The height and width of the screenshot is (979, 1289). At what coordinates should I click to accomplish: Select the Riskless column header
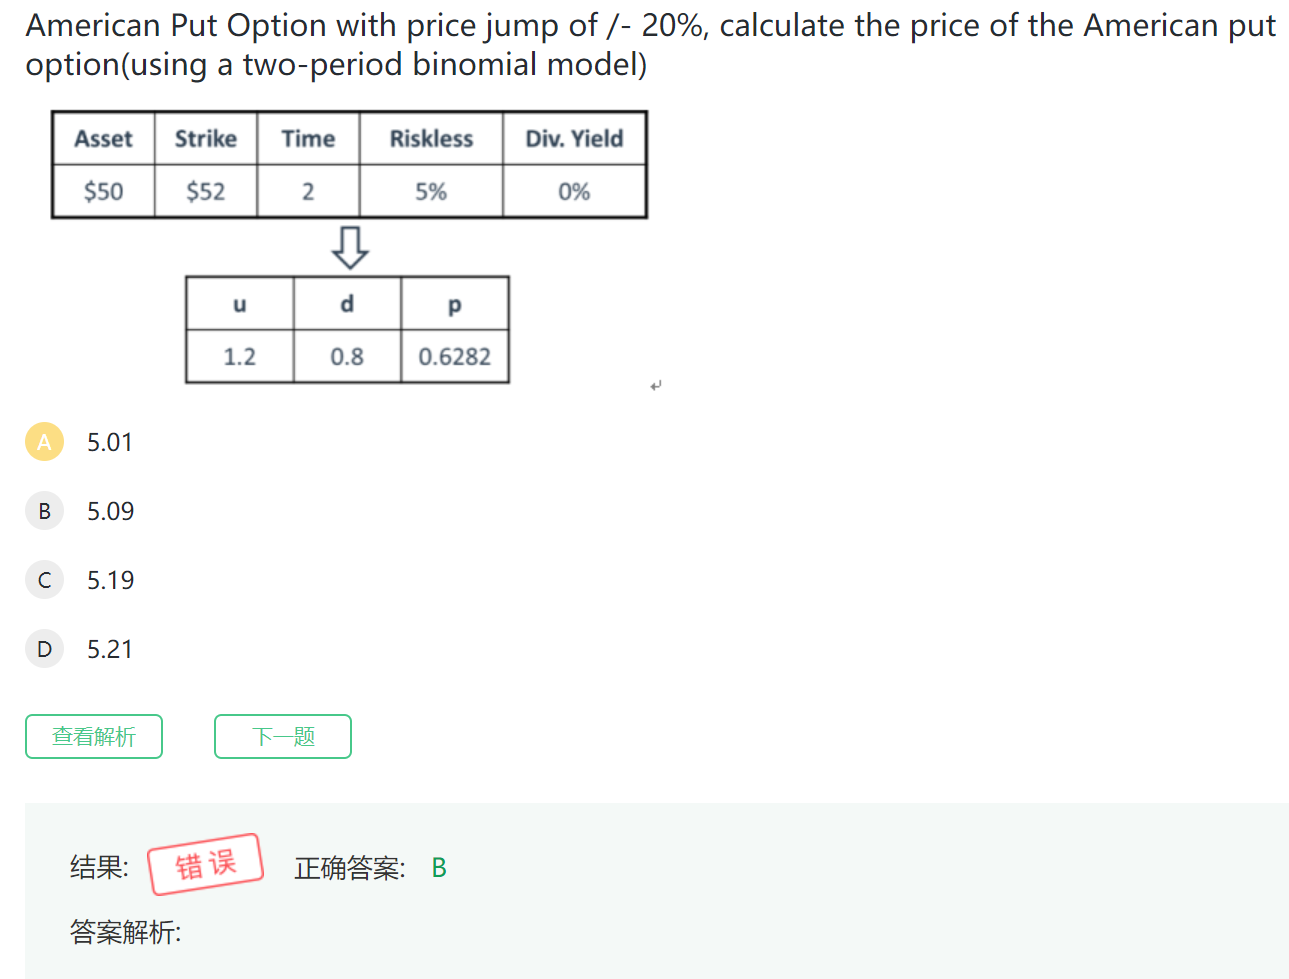[431, 139]
